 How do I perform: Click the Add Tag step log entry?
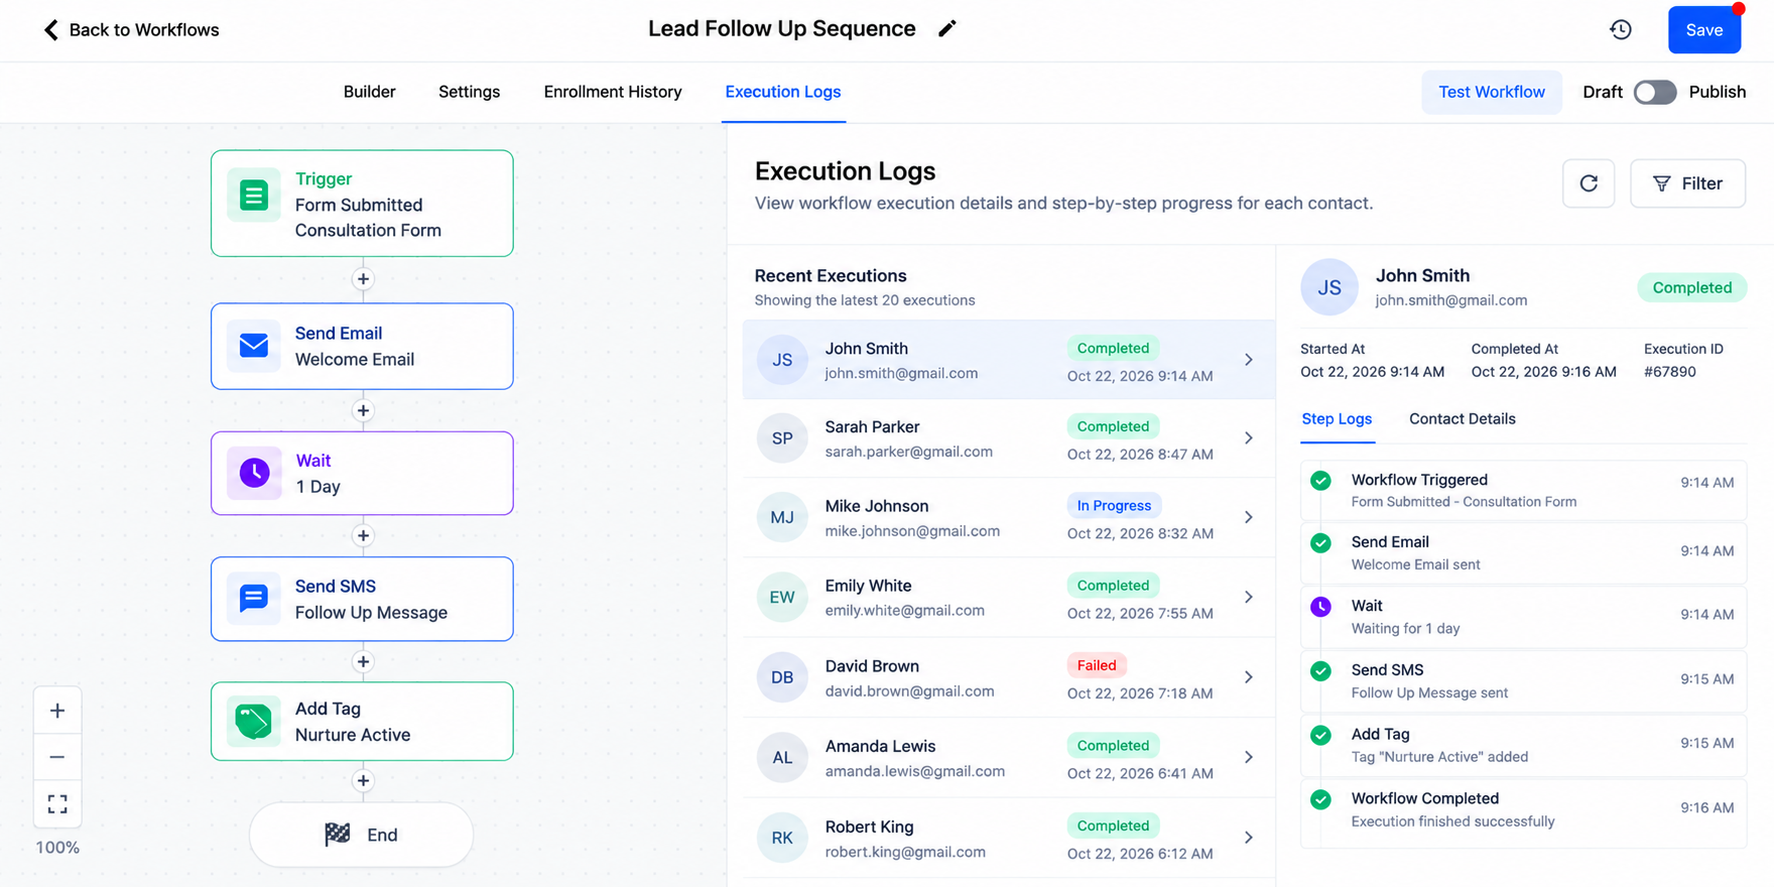[1523, 745]
